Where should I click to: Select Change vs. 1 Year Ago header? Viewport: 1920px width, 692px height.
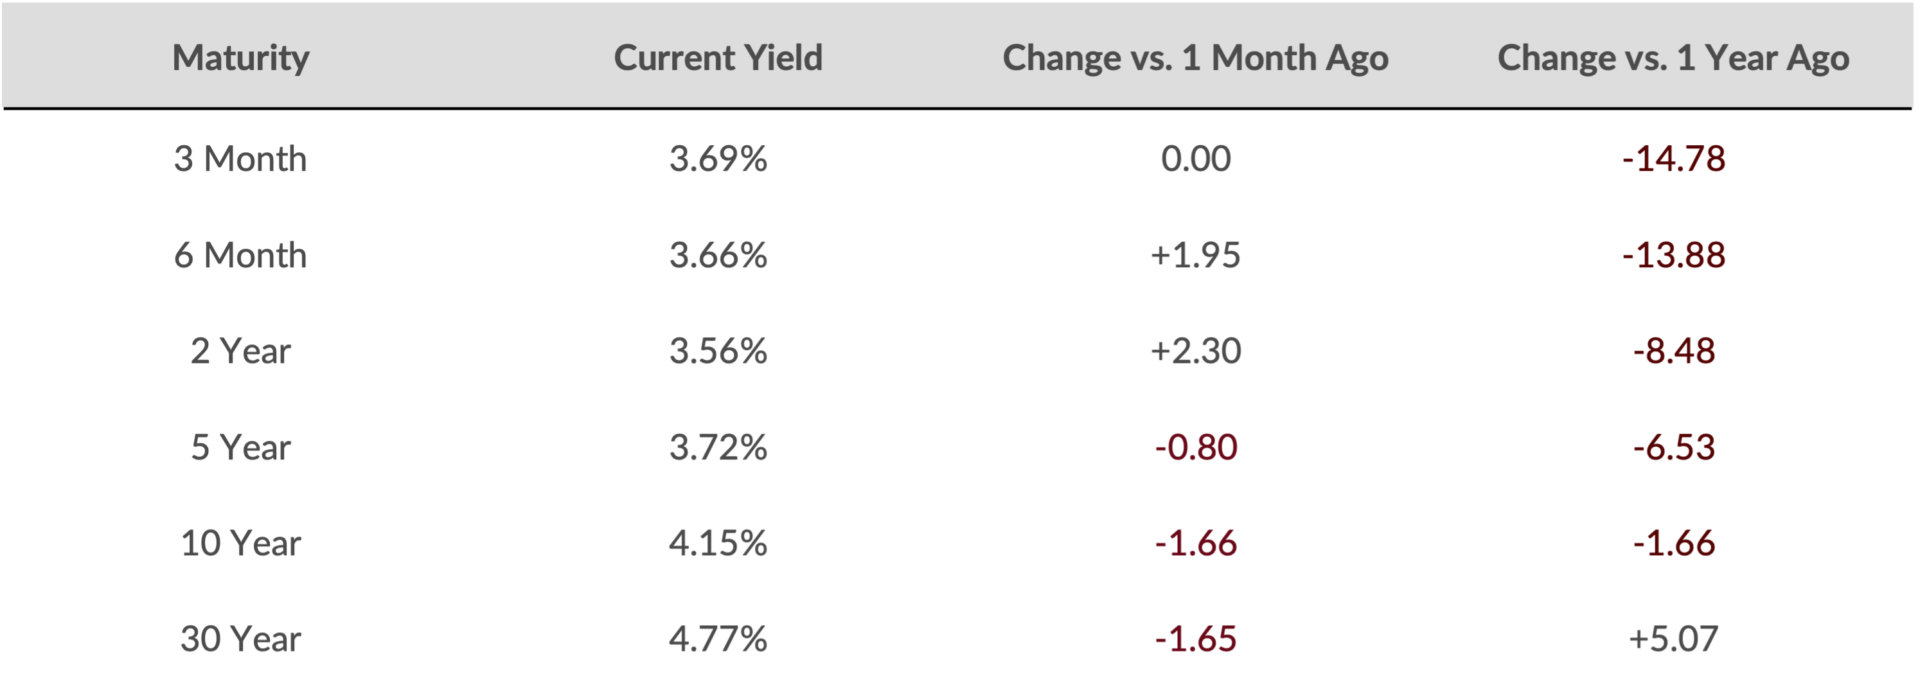(x=1673, y=58)
